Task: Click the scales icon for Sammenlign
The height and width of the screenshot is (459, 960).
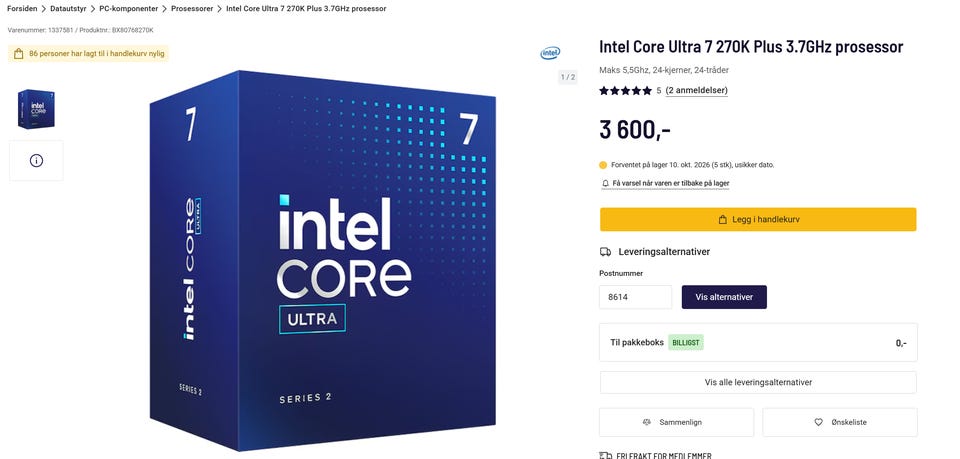Action: tap(647, 422)
